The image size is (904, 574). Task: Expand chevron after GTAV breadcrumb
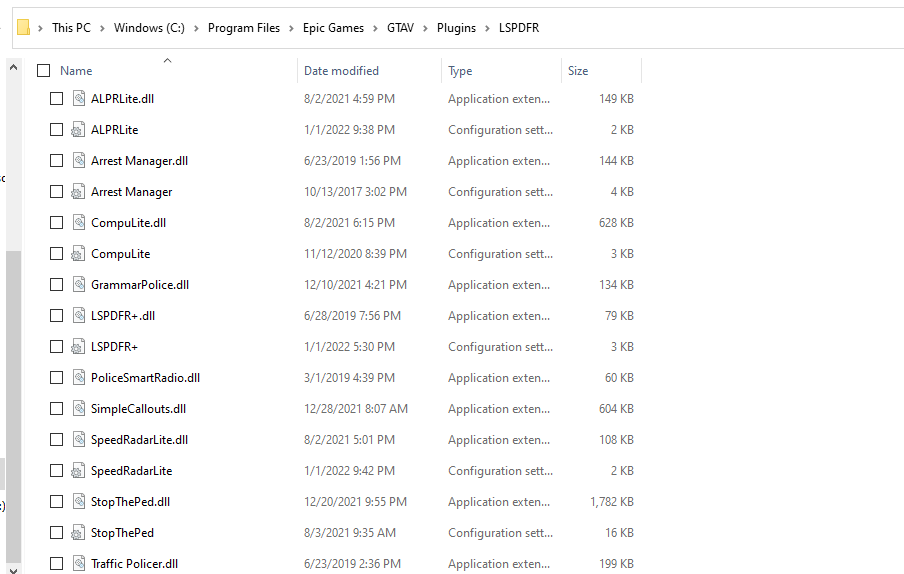pyautogui.click(x=425, y=28)
